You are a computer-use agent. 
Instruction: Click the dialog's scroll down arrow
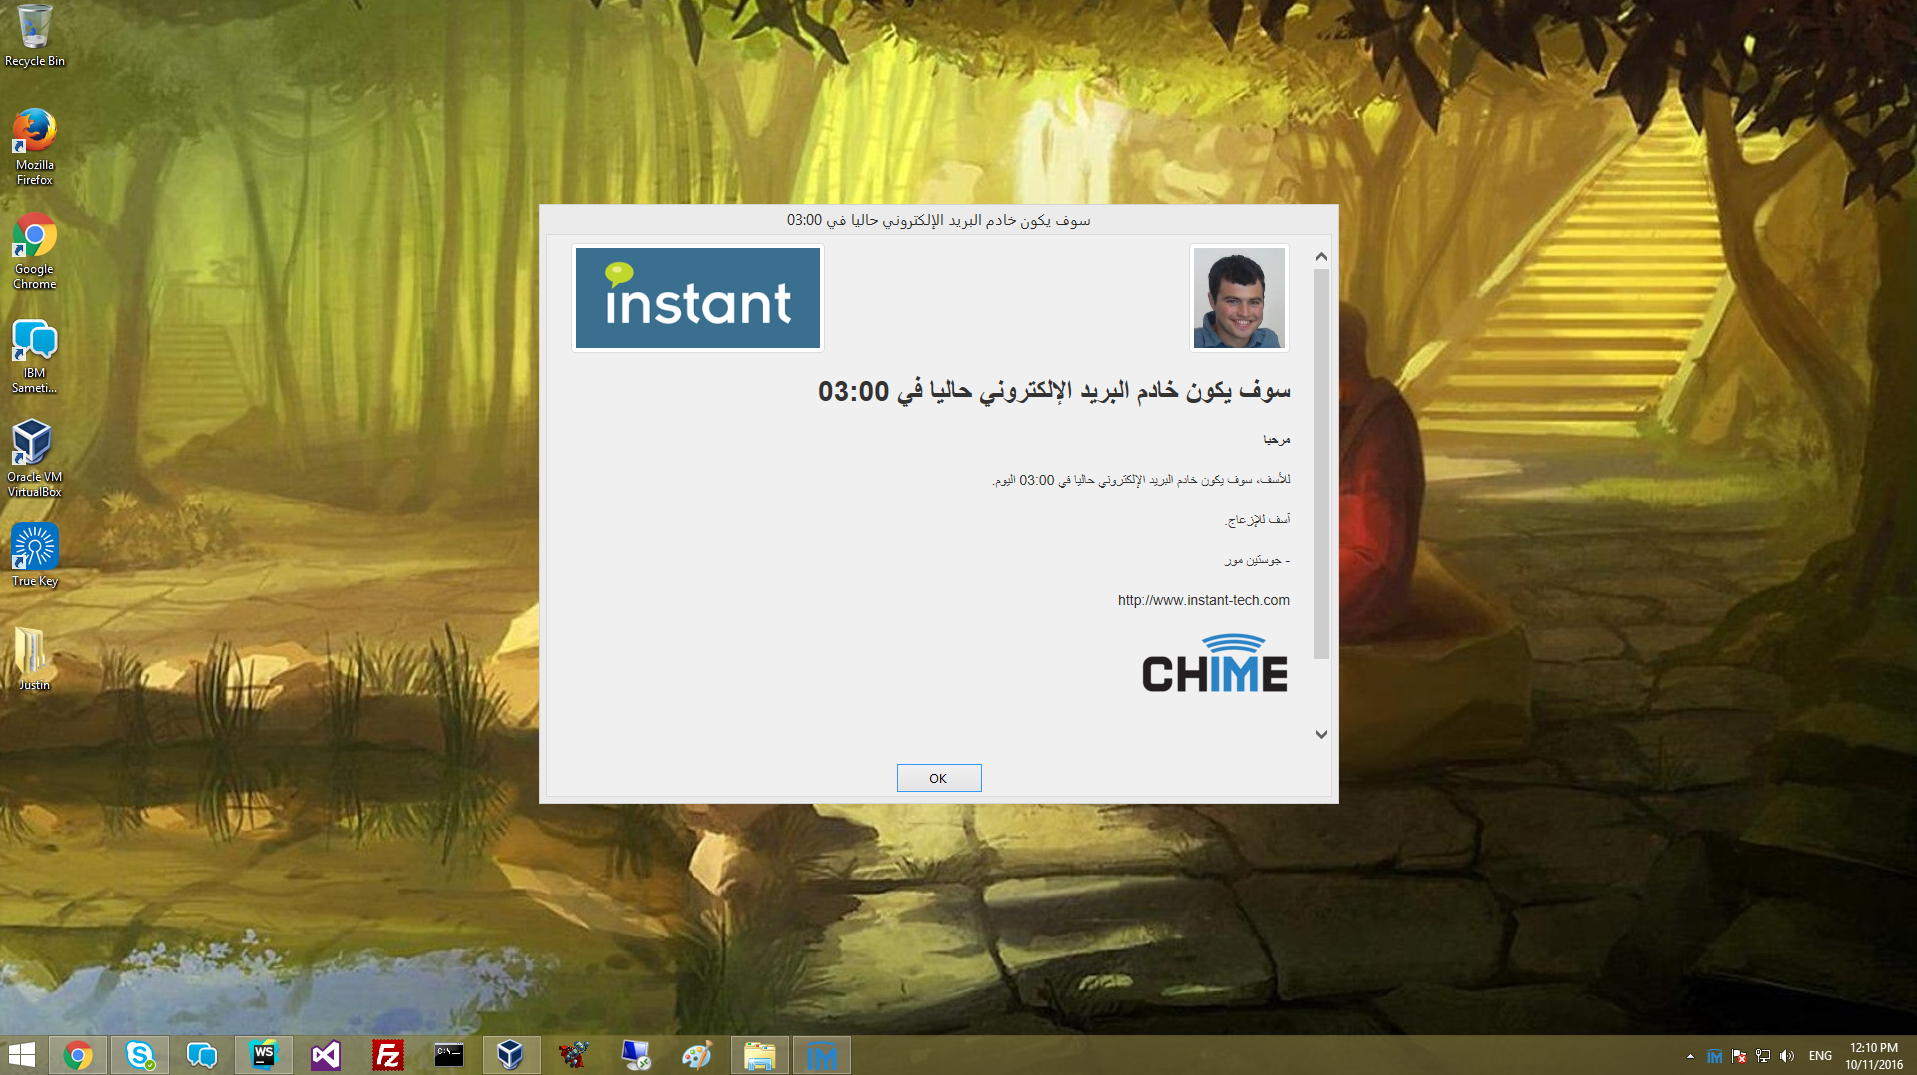tap(1321, 734)
